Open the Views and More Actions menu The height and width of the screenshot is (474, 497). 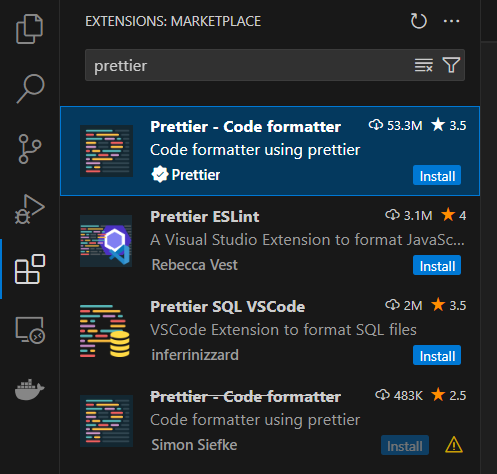451,21
